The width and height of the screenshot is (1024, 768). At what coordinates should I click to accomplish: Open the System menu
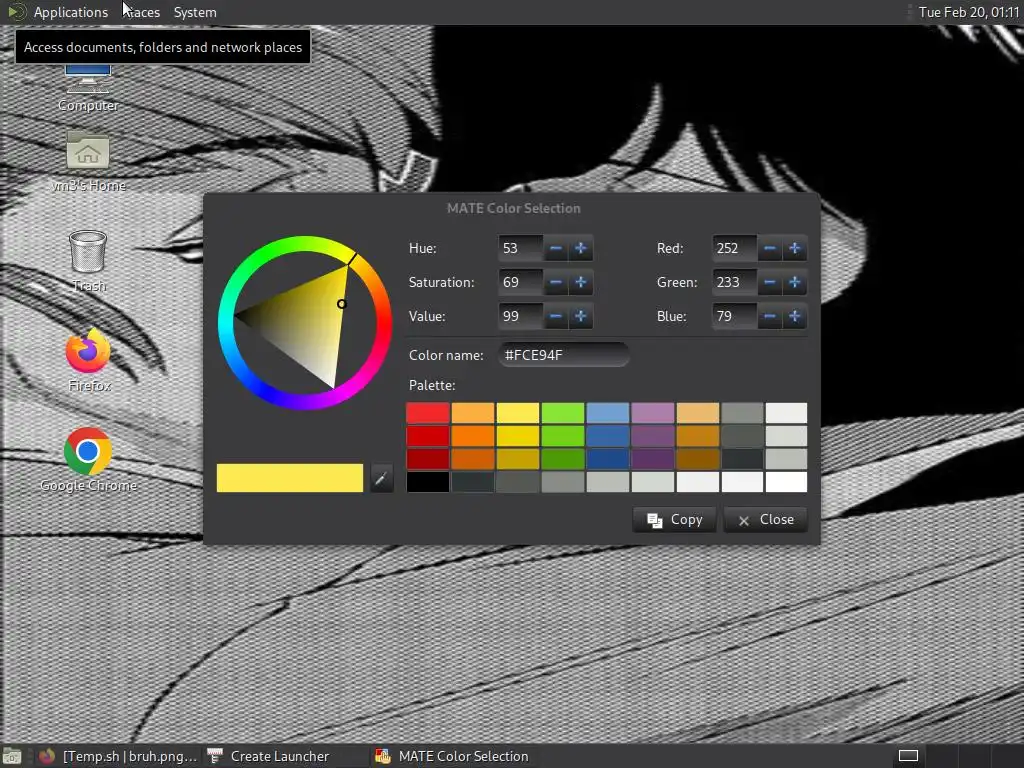(x=195, y=12)
